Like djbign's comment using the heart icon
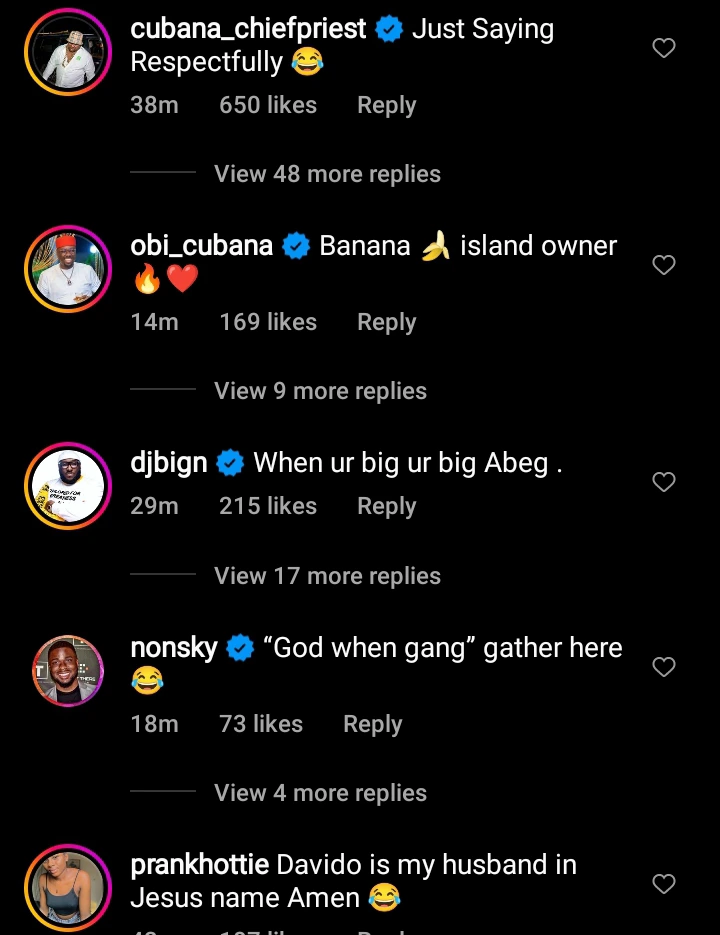The width and height of the screenshot is (720, 935). tap(664, 482)
